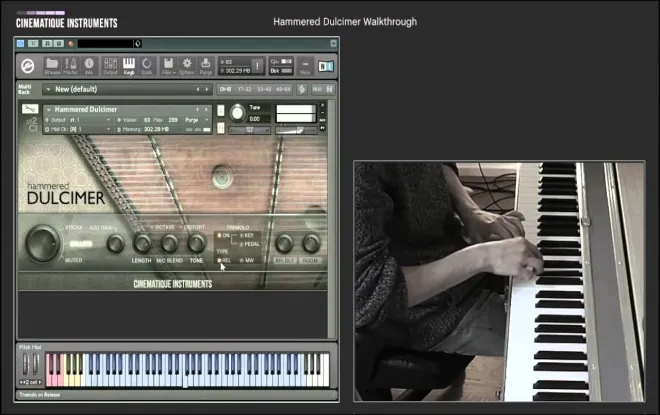660x415 pixels.
Task: Open the Files floppy-disk menu
Action: point(168,66)
